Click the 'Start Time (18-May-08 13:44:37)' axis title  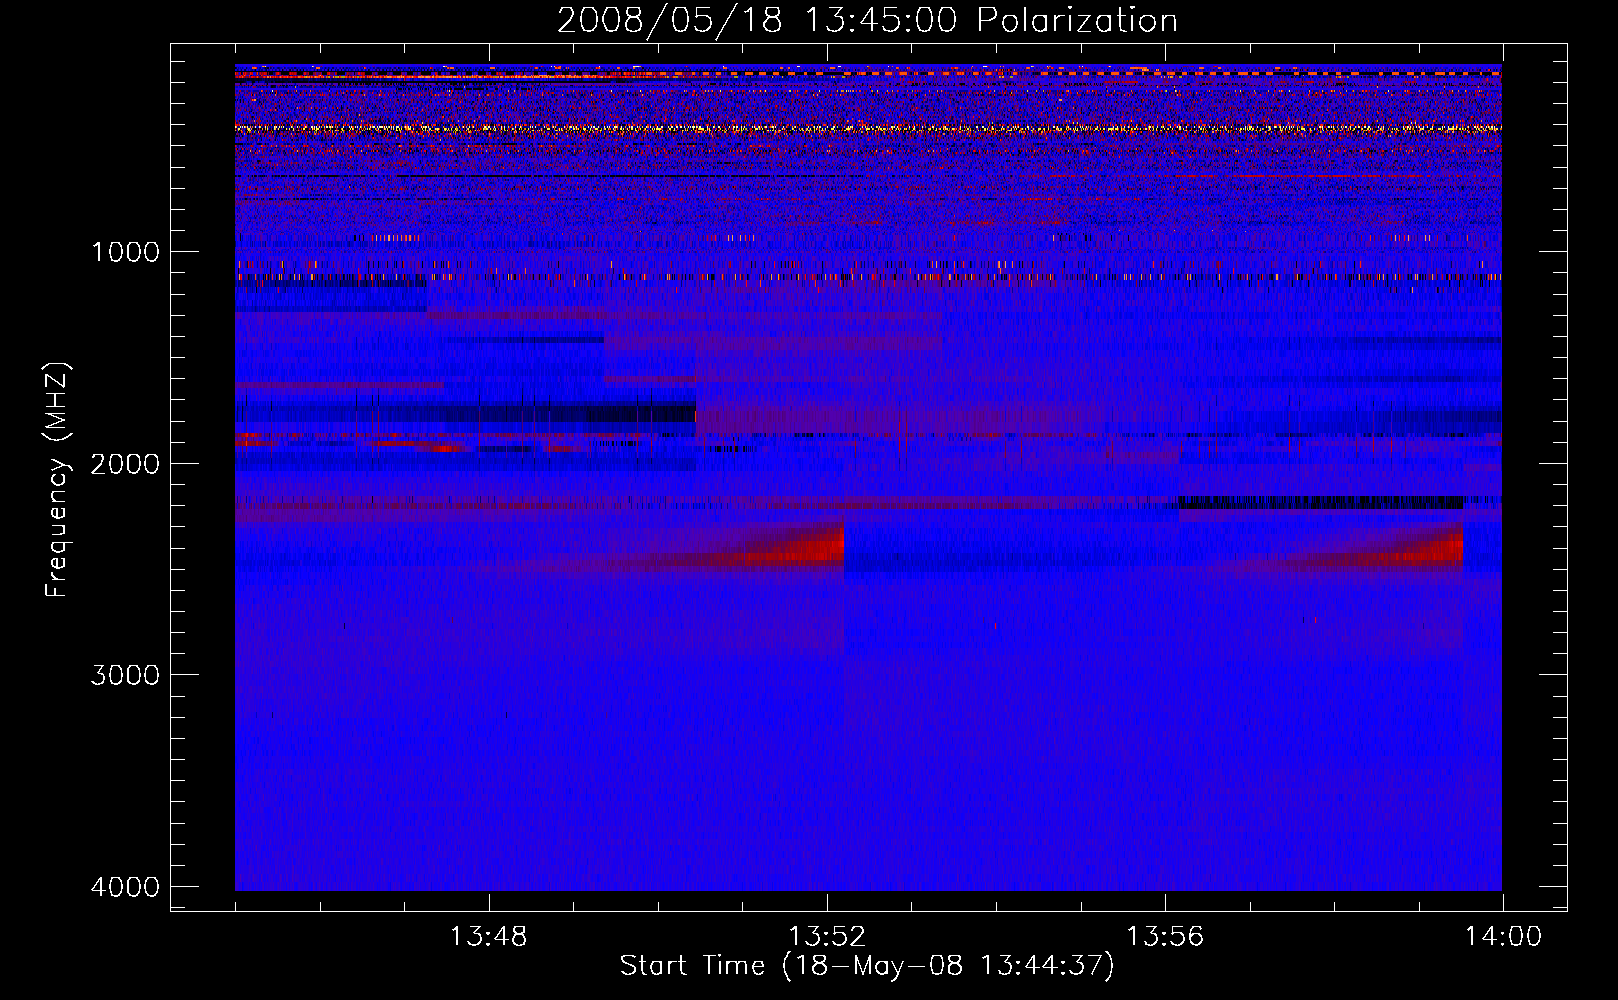(866, 966)
